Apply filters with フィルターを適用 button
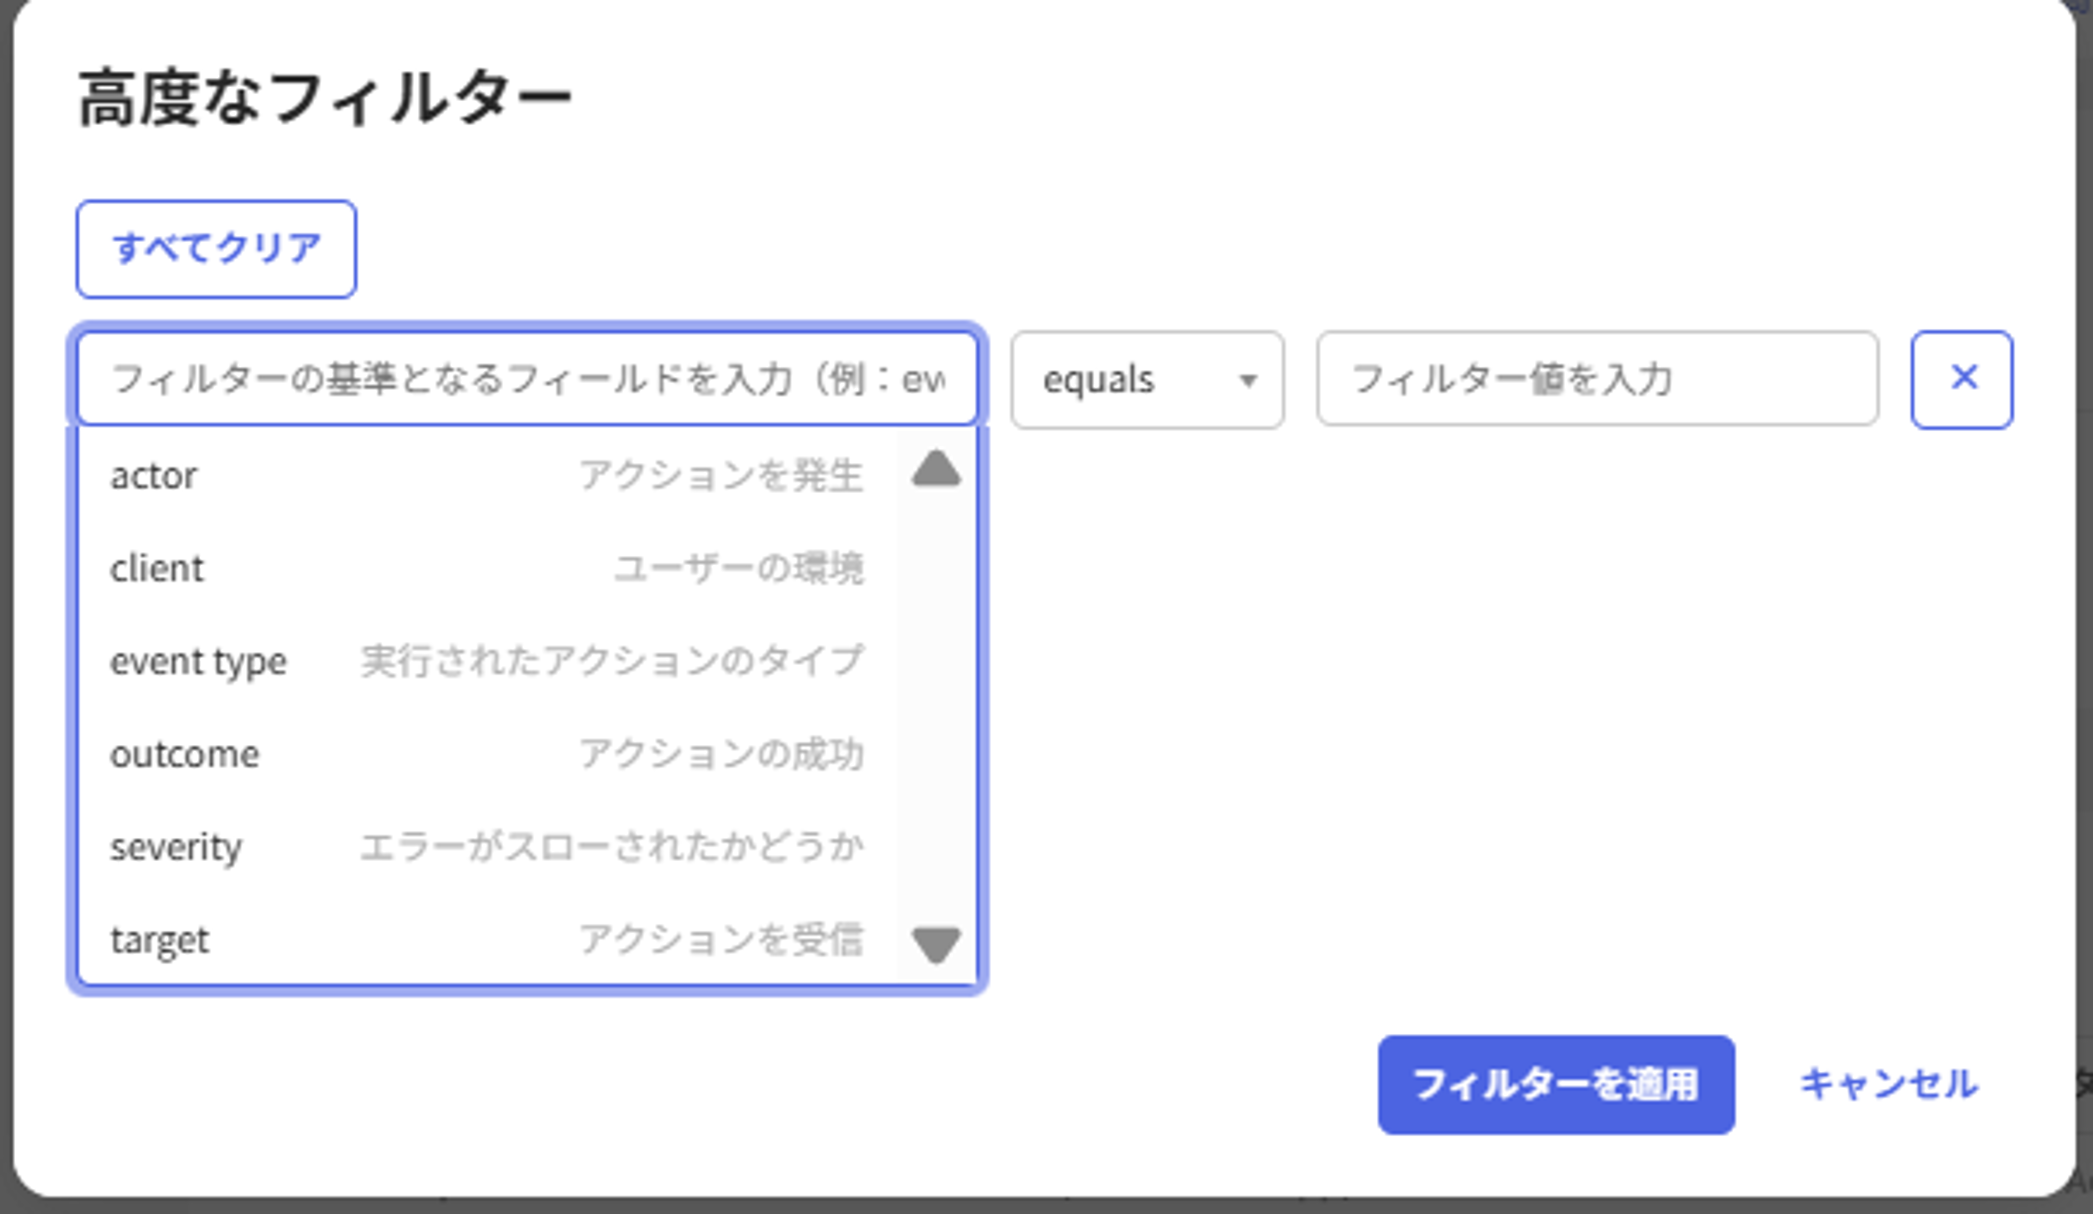The image size is (2093, 1214). [x=1555, y=1084]
